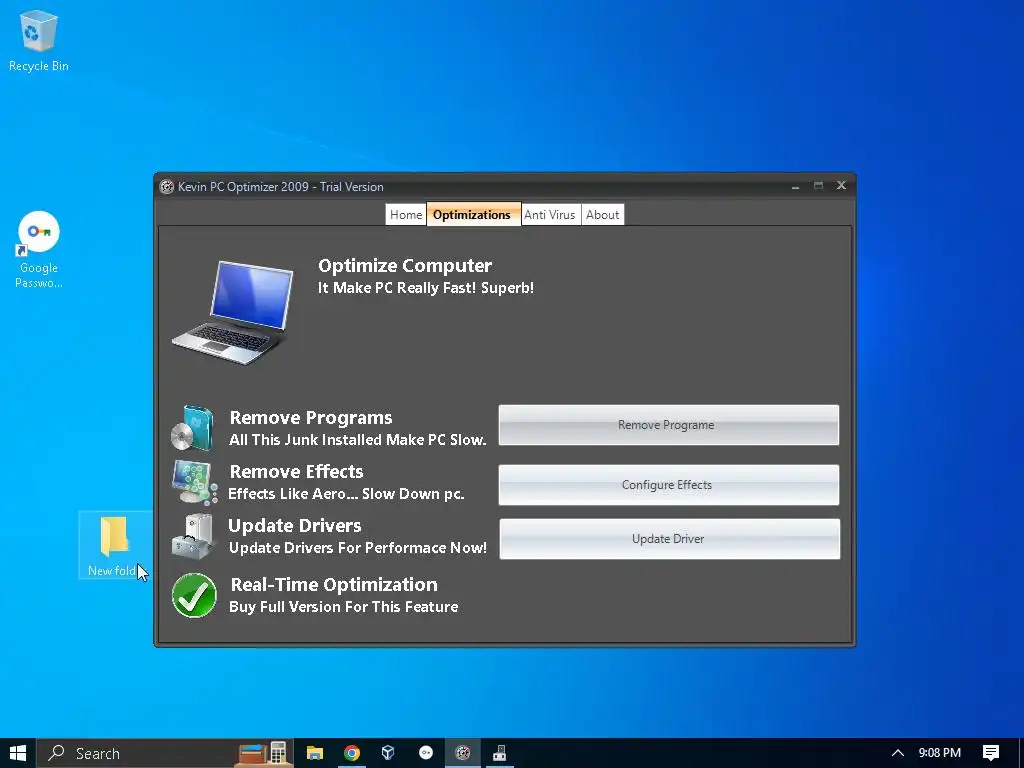The height and width of the screenshot is (768, 1024).
Task: Click the VirtualBox cube taskbar icon
Action: point(389,753)
